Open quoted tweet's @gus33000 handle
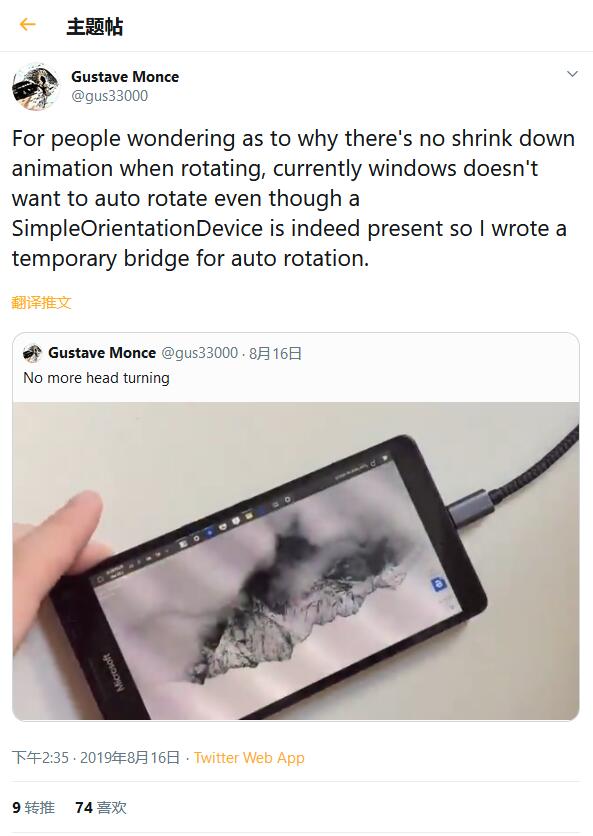This screenshot has height=836, width=593. tap(199, 353)
